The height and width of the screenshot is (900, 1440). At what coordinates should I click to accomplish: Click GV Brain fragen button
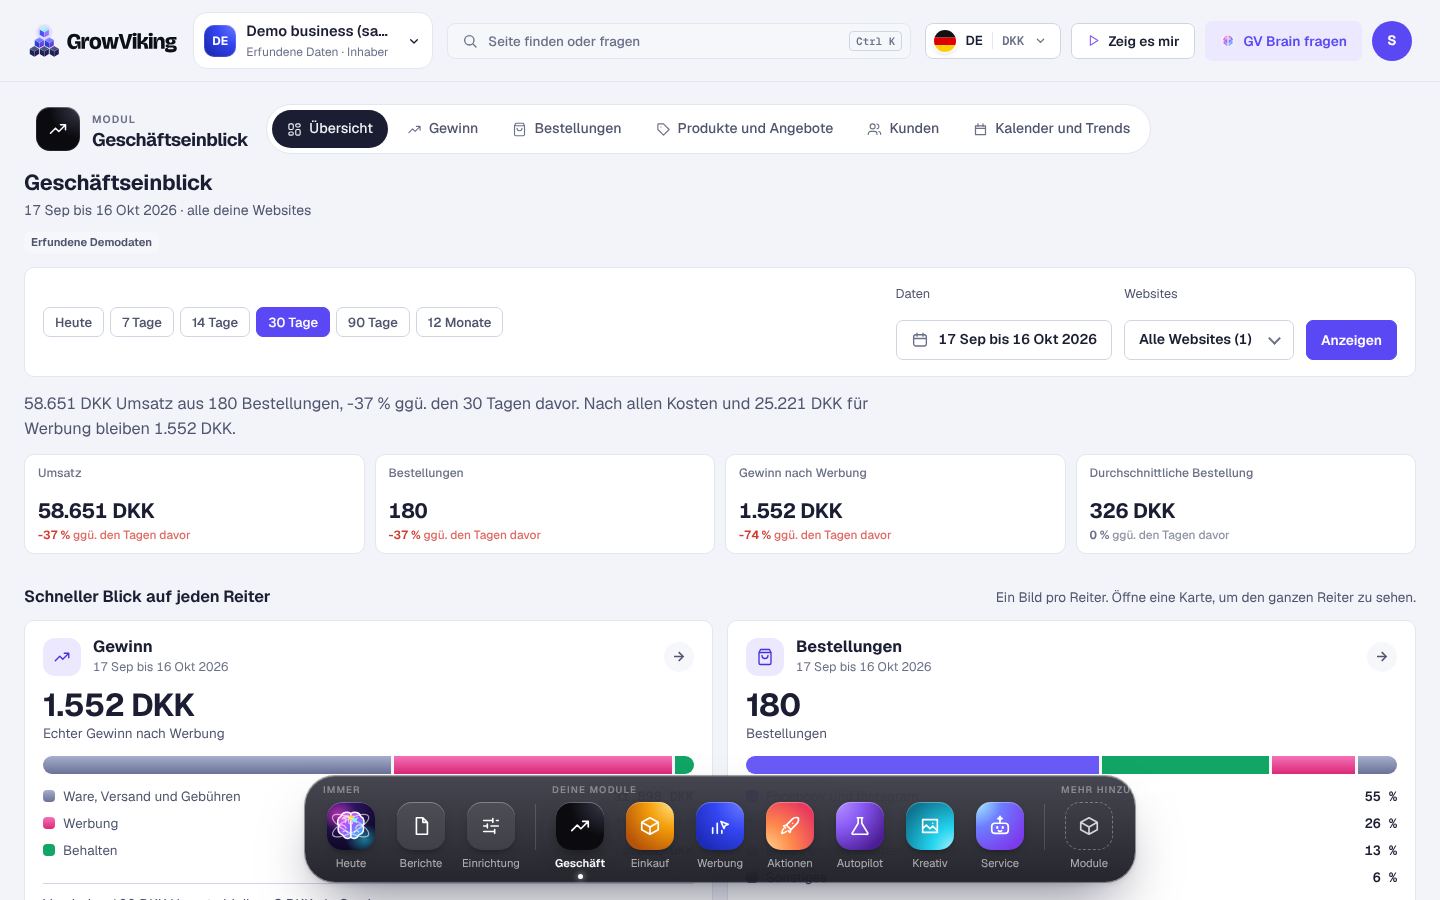tap(1283, 41)
